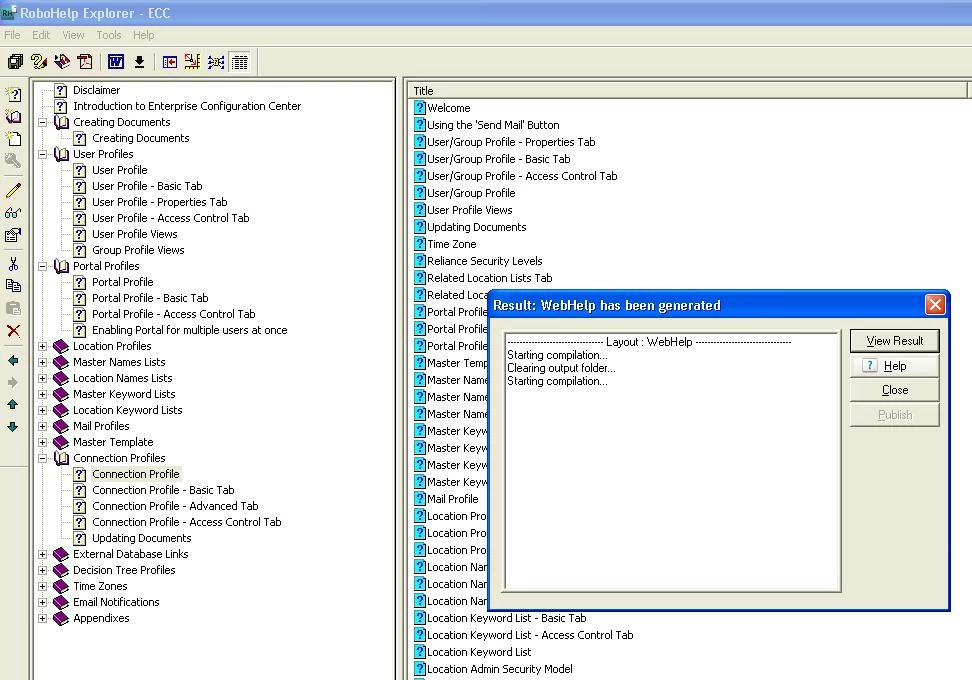This screenshot has width=972, height=680.
Task: Click the yellow pencil Edit icon
Action: point(13,190)
